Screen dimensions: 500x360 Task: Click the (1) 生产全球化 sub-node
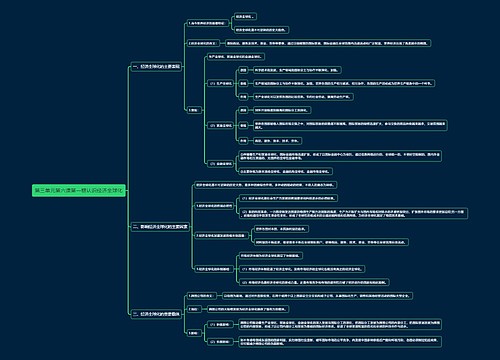tap(220, 83)
